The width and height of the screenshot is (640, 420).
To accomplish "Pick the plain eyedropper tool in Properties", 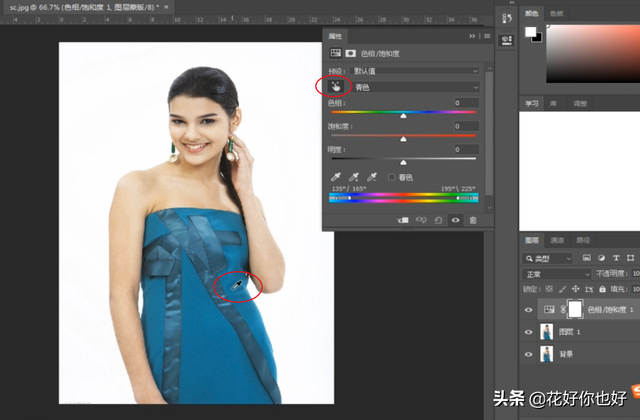I will 336,177.
